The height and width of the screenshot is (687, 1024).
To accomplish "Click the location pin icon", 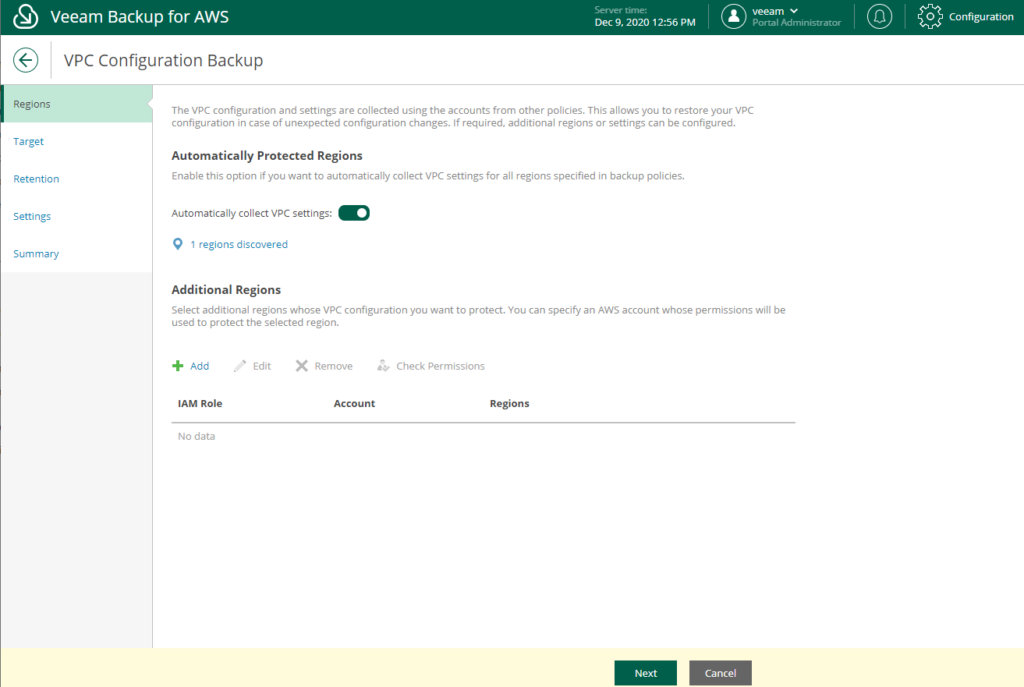I will click(x=178, y=244).
